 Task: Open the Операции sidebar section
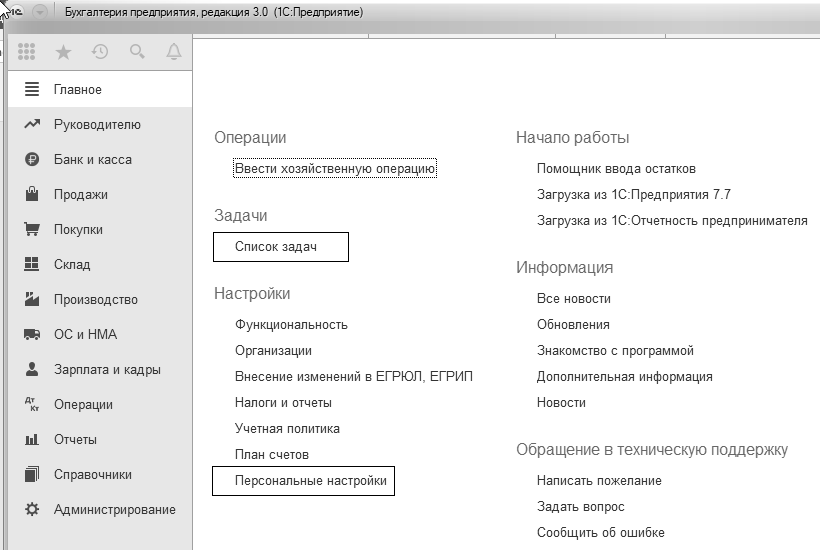100,405
